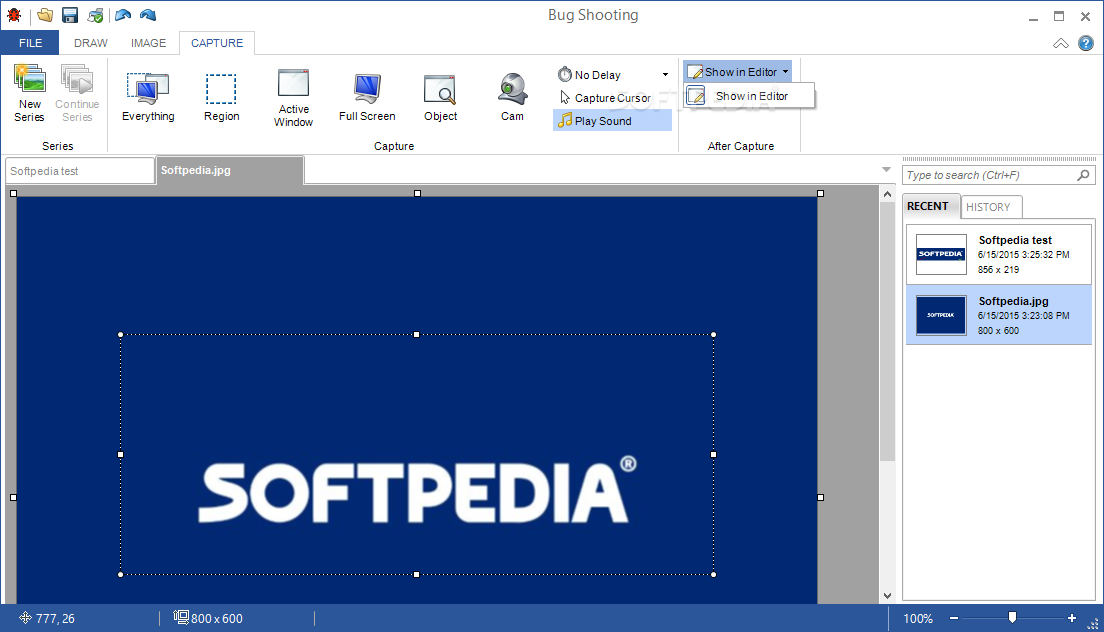Click the 856 x 219 size text
The height and width of the screenshot is (632, 1104).
(998, 270)
